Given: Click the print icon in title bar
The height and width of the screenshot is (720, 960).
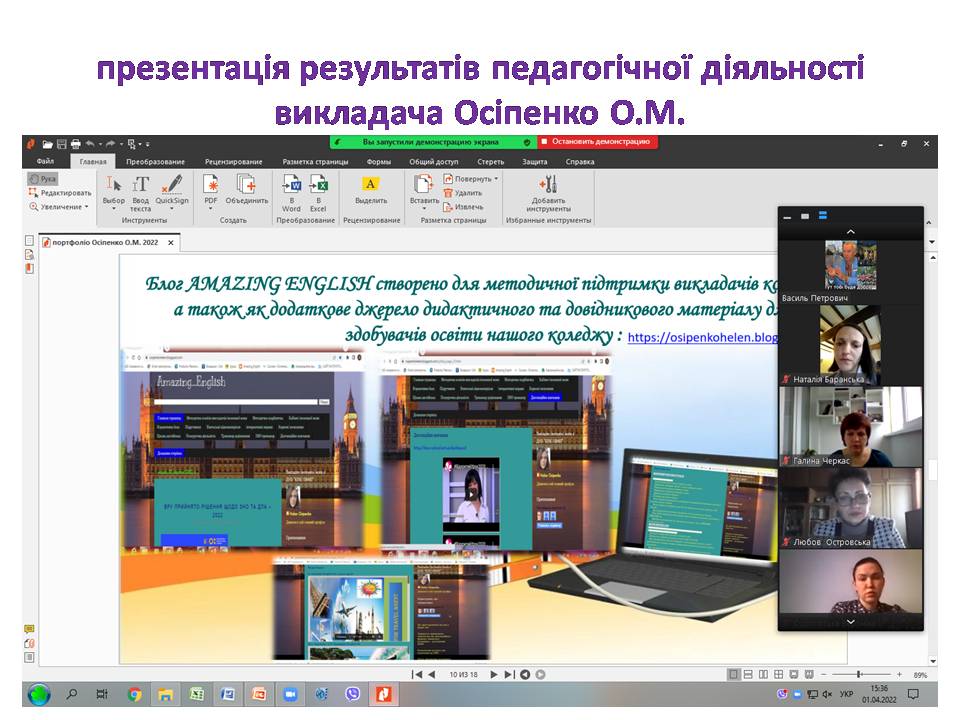Looking at the screenshot, I should point(76,144).
